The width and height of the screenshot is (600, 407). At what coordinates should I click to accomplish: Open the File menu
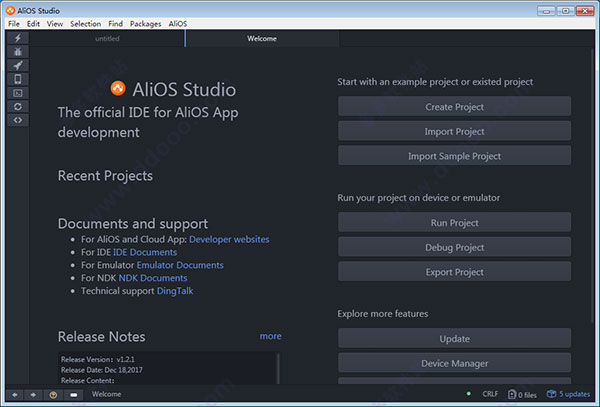coord(14,24)
